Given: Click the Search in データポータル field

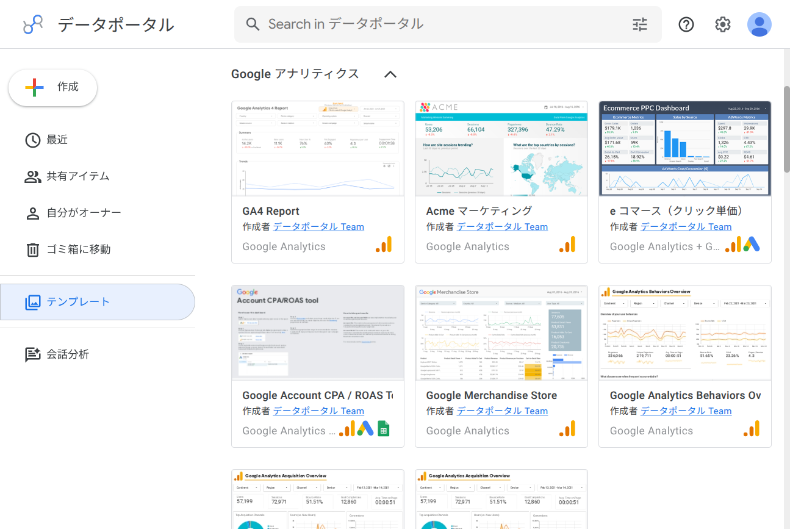Looking at the screenshot, I should (x=448, y=24).
